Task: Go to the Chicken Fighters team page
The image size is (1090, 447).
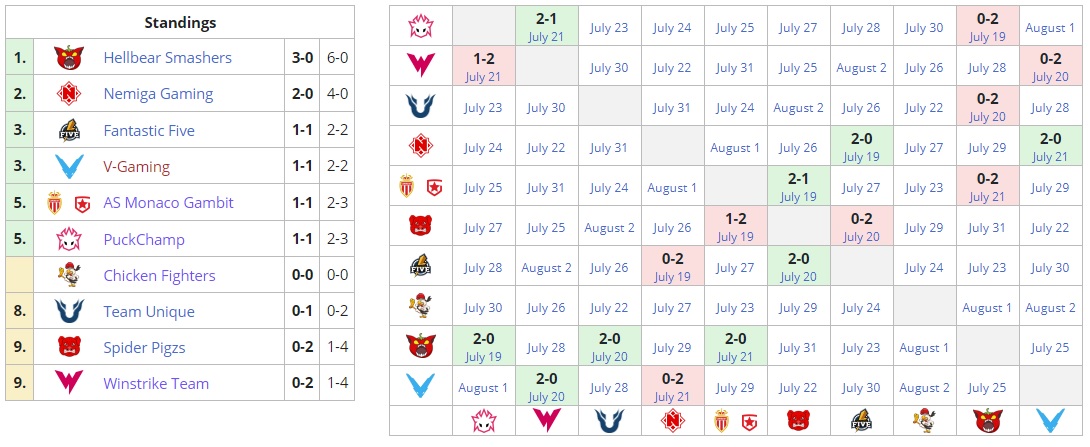Action: pyautogui.click(x=160, y=275)
